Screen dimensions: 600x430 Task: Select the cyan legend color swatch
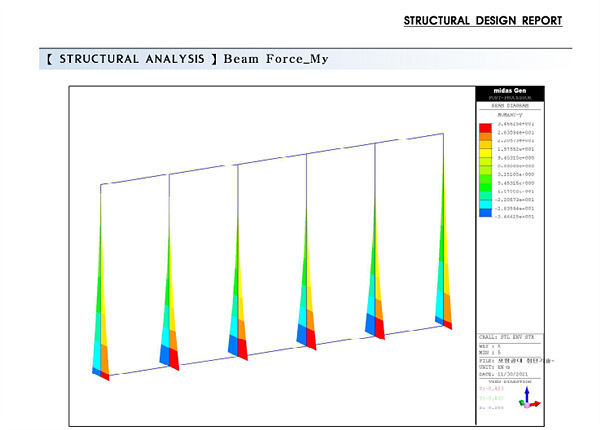[x=485, y=205]
